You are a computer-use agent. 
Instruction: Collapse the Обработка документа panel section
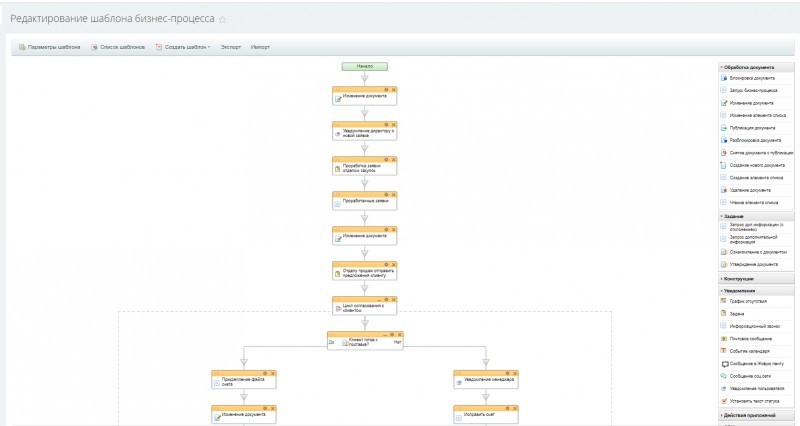756,67
